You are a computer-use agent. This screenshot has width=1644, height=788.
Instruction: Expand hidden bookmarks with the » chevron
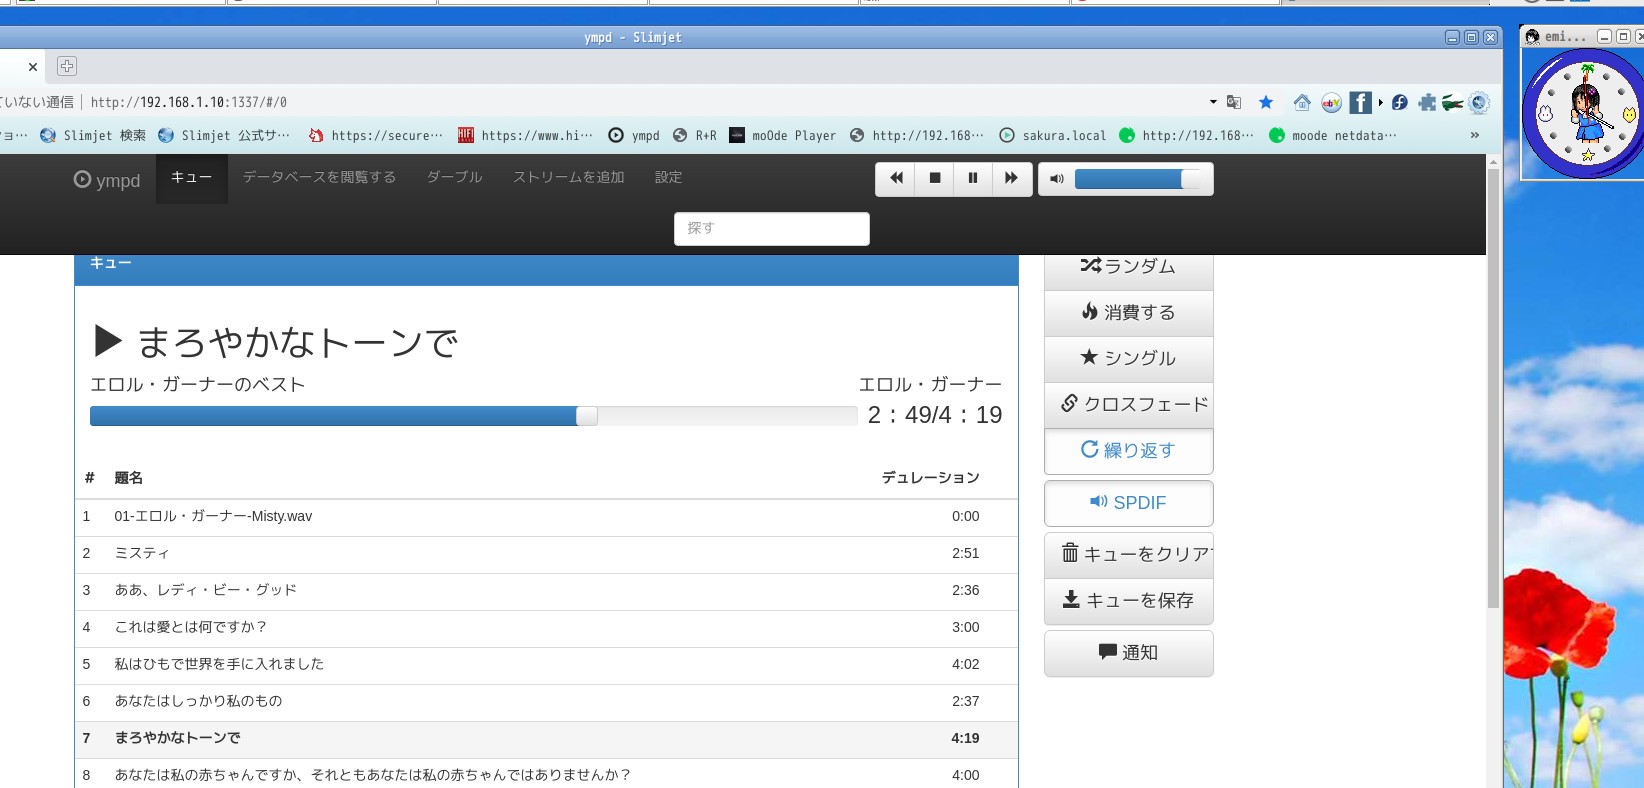click(x=1474, y=135)
